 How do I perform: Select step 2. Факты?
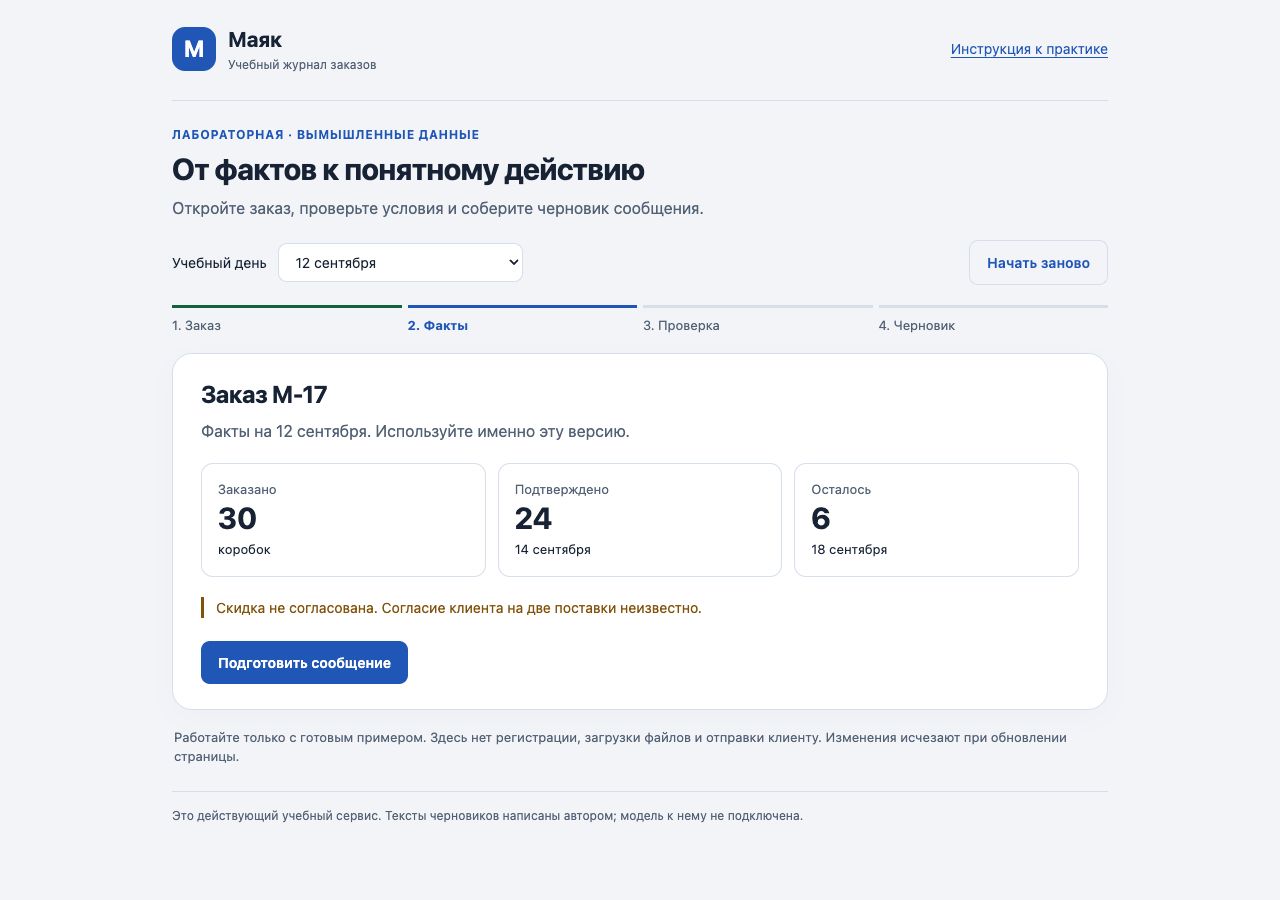tap(522, 320)
